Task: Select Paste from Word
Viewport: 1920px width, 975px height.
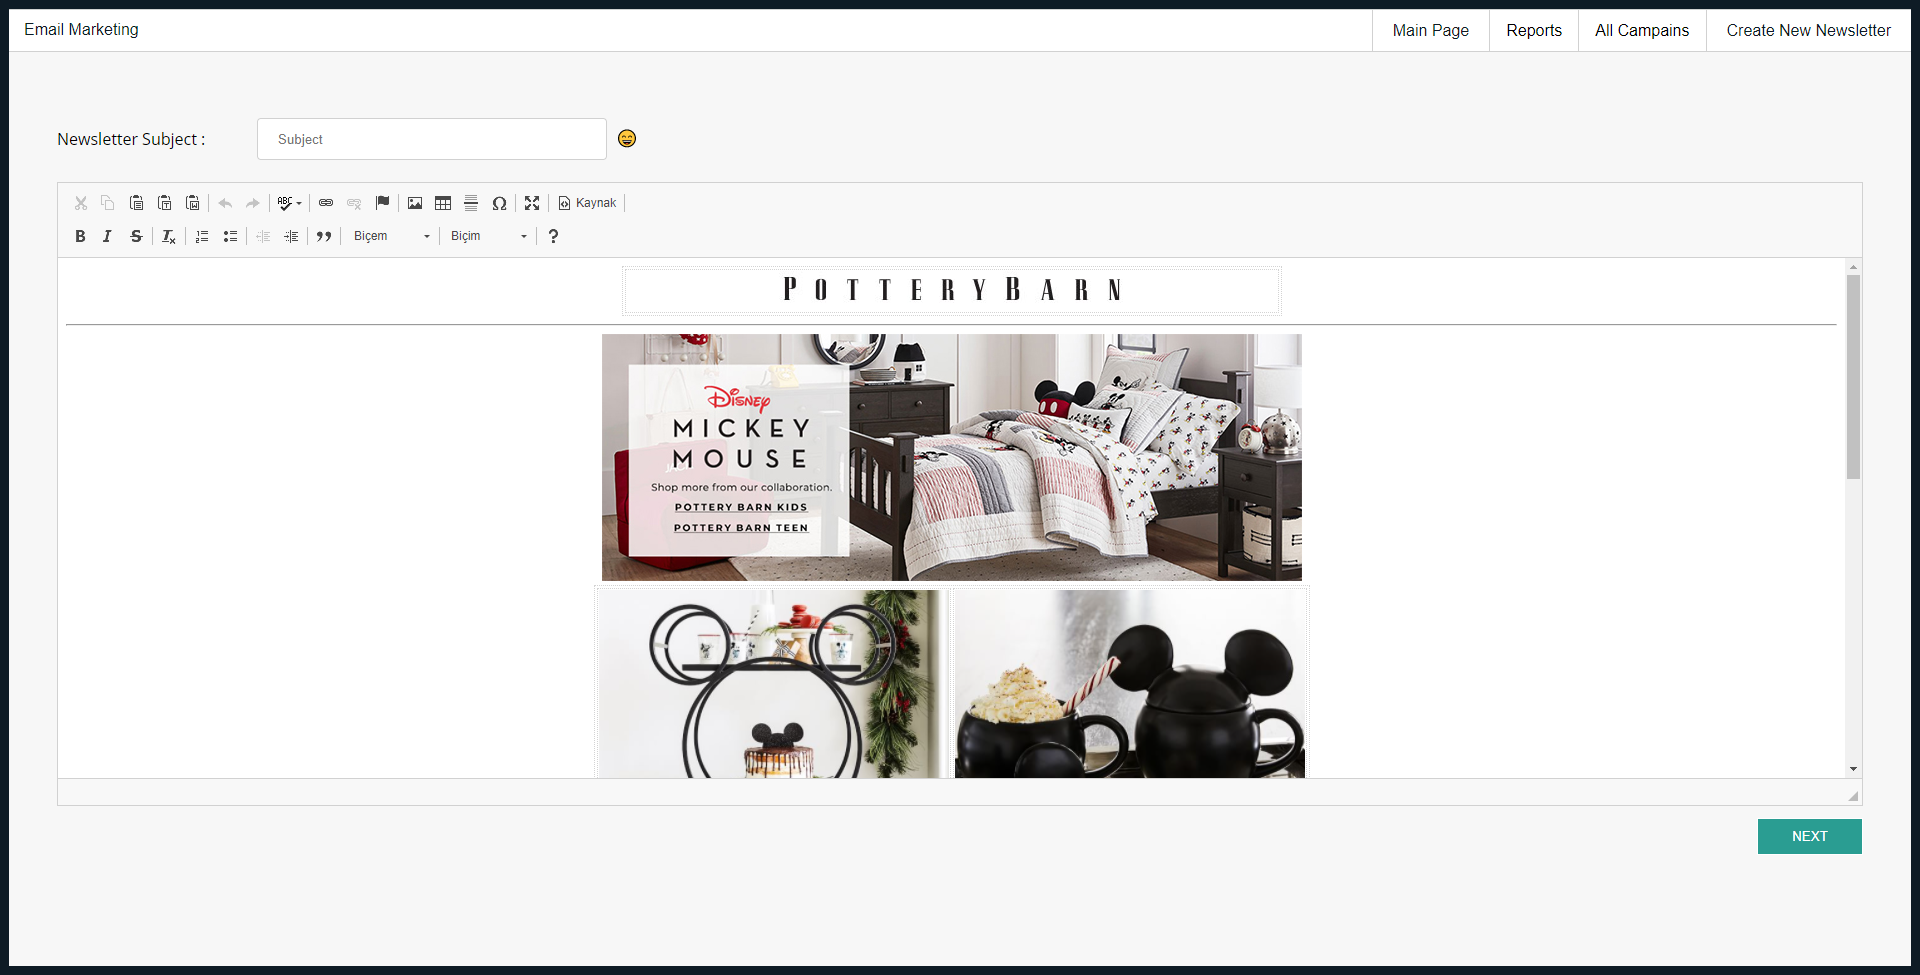Action: (x=193, y=203)
